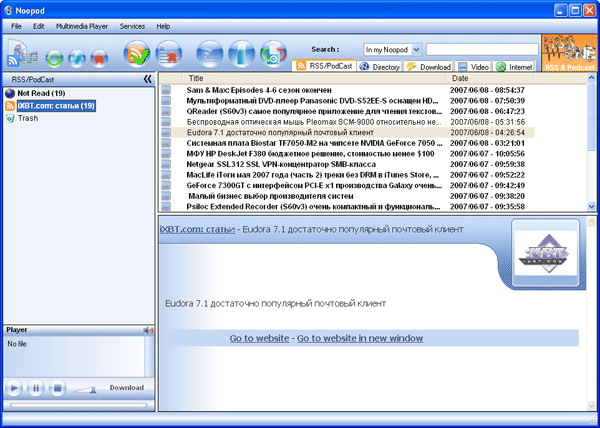This screenshot has width=600, height=428.
Task: Open the File menu
Action: pyautogui.click(x=16, y=26)
